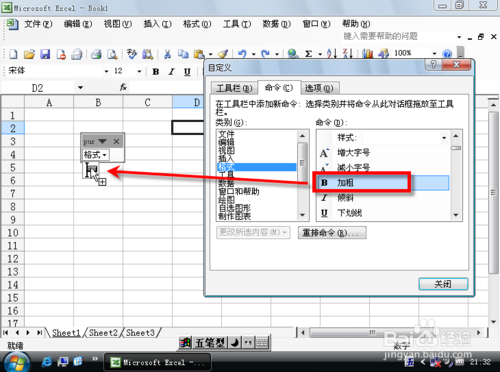
Task: Click the Microsoft Excel taskbar button
Action: pos(158,362)
